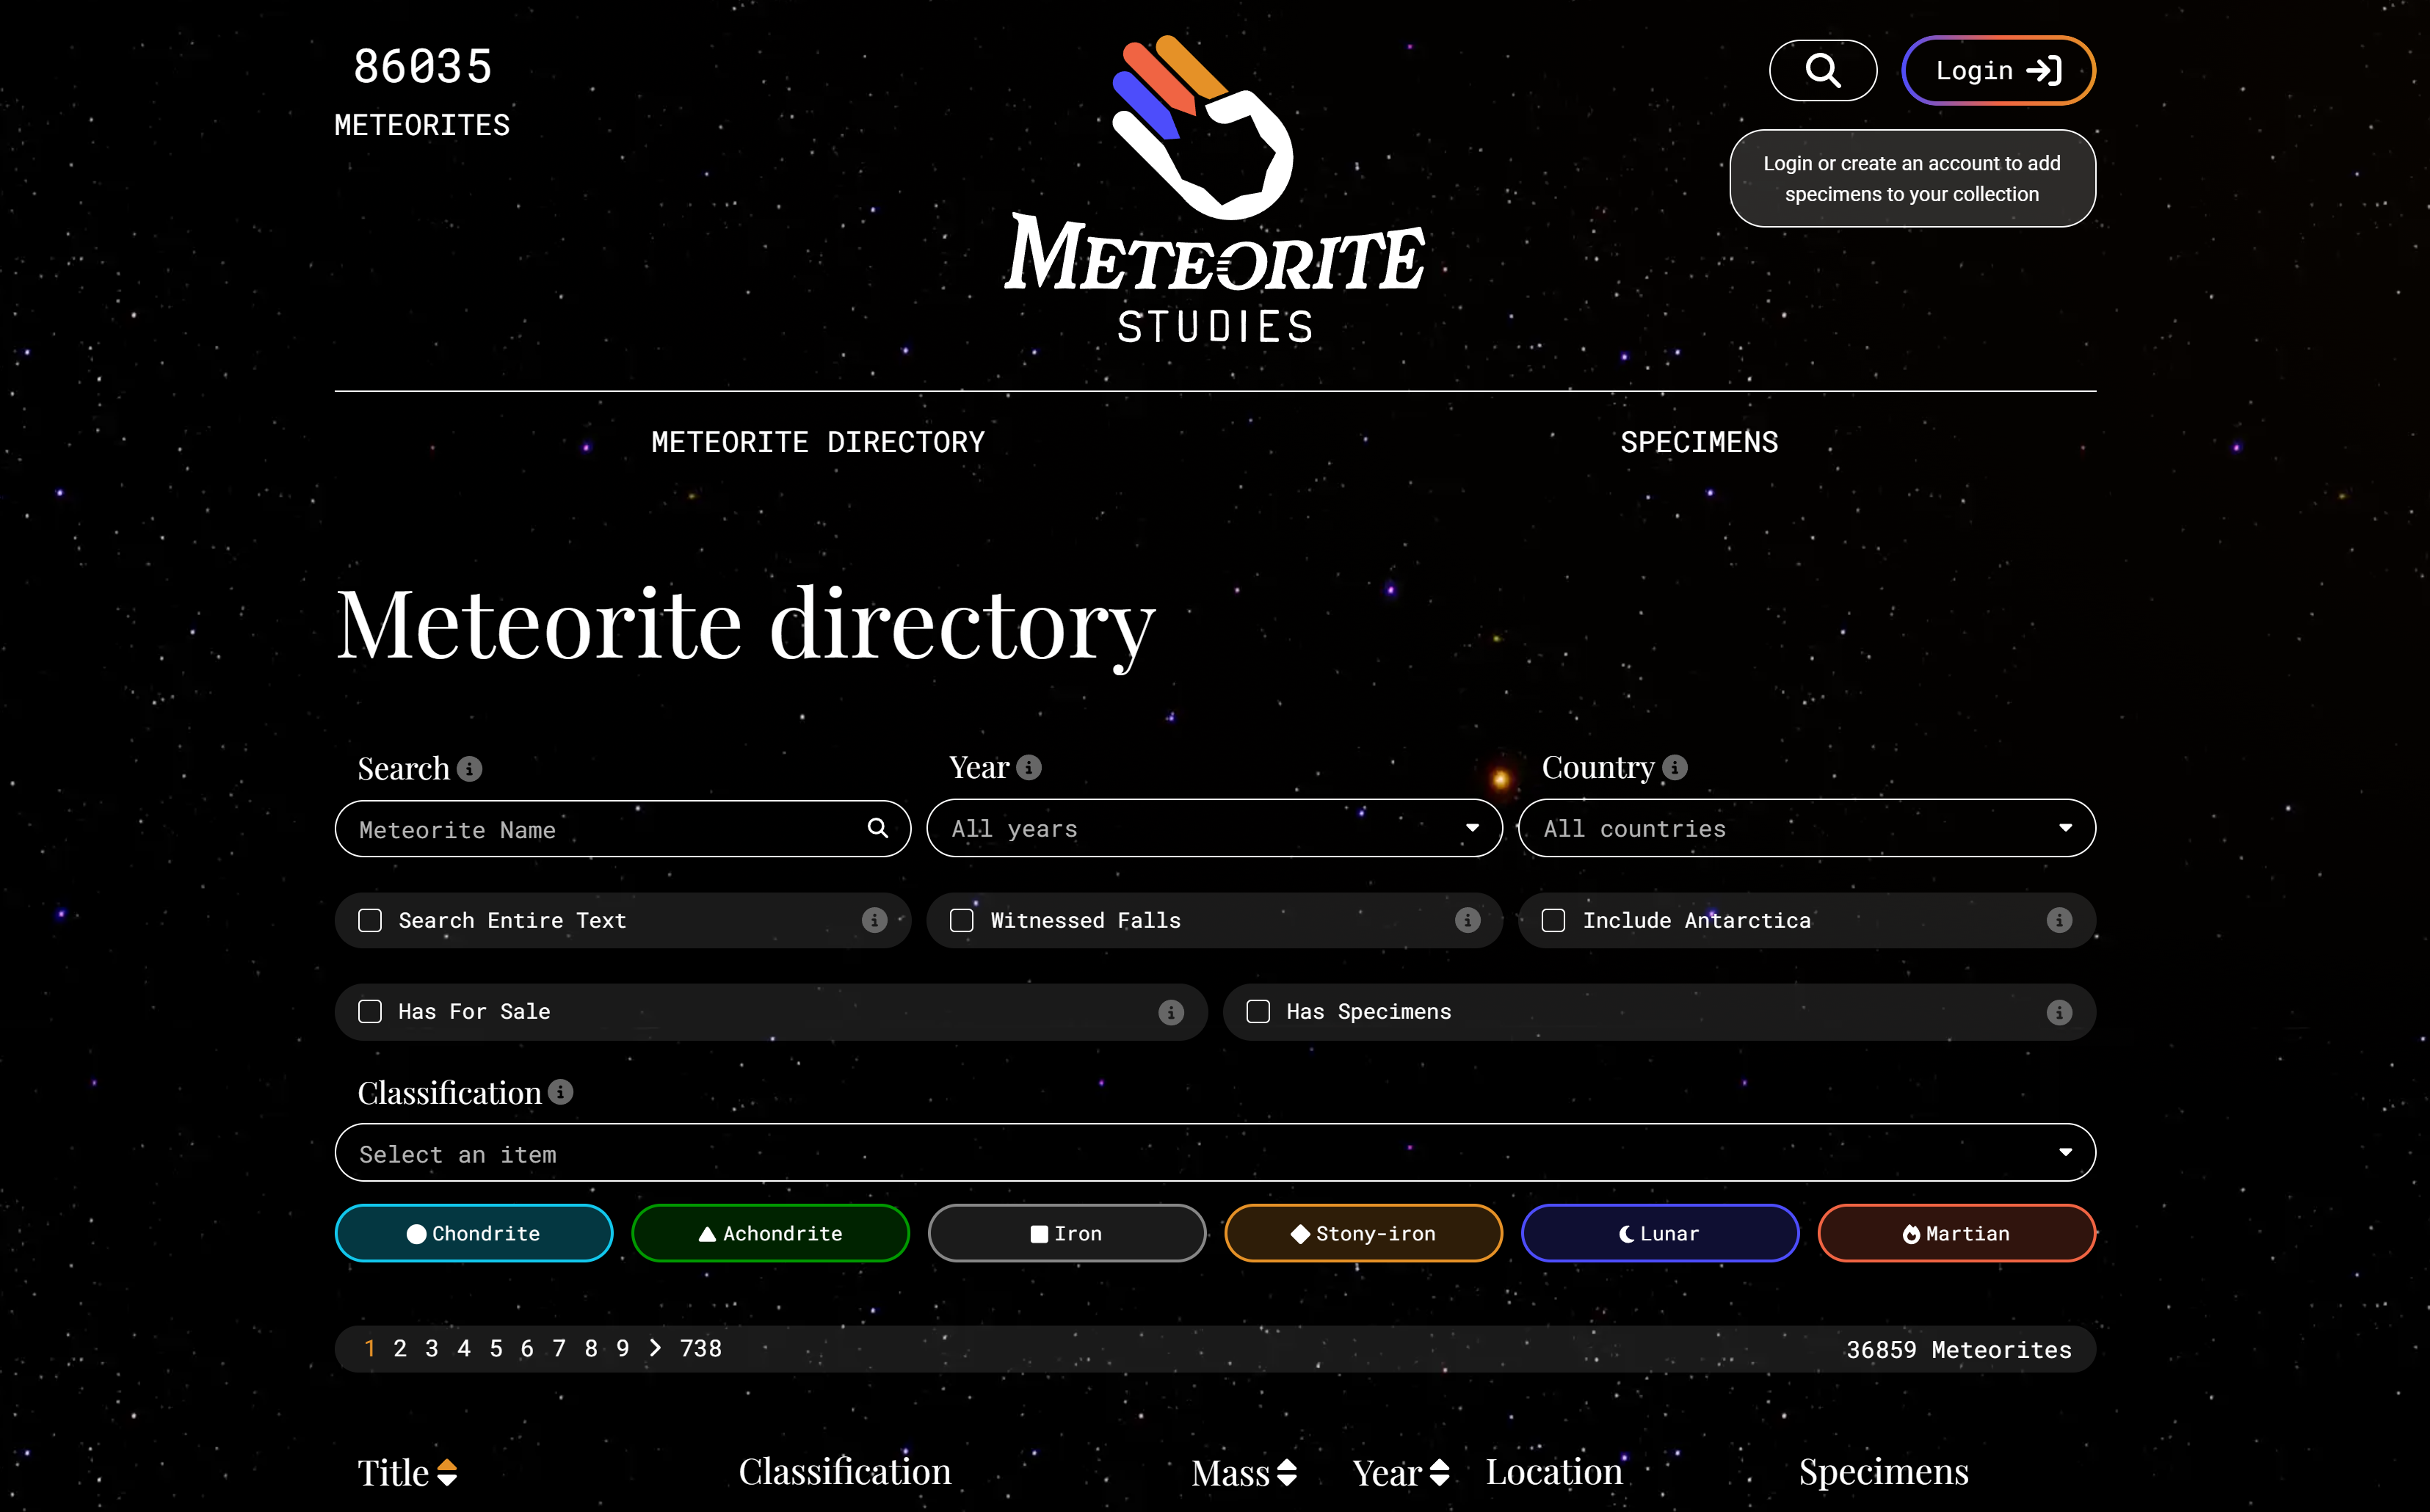Enable the Search Entire Text checkbox
2430x1512 pixels.
(x=370, y=920)
